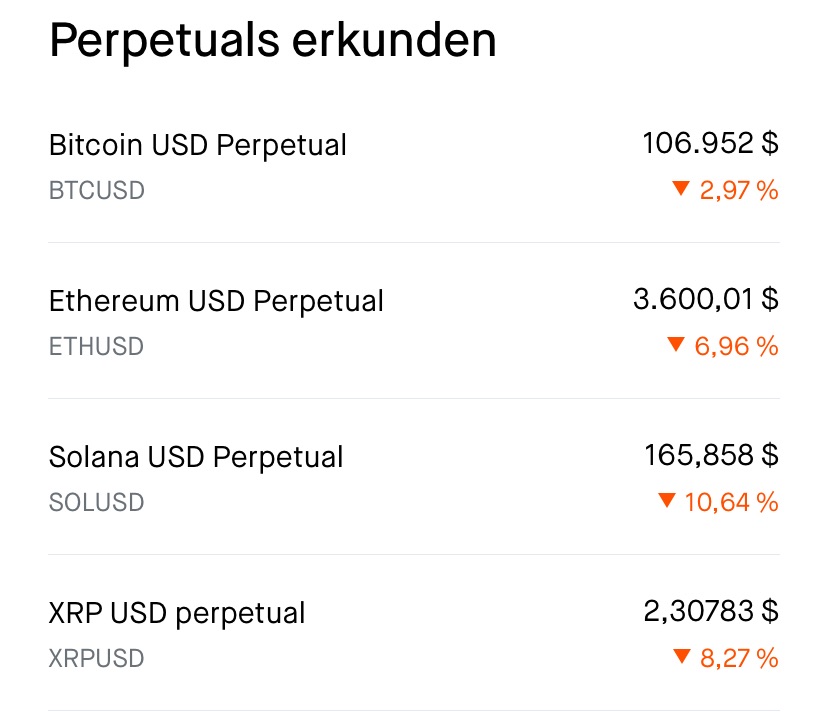Open the Ethereum USD Perpetual listing
The image size is (828, 712).
pos(216,301)
